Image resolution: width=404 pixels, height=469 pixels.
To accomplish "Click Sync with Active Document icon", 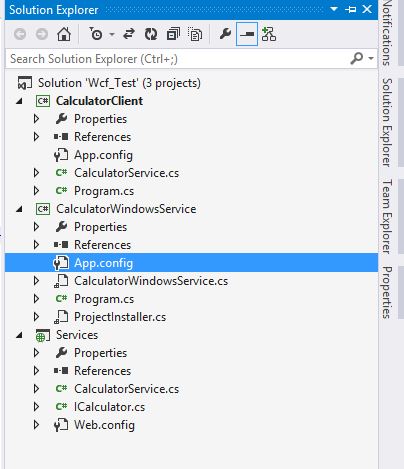I will click(129, 34).
